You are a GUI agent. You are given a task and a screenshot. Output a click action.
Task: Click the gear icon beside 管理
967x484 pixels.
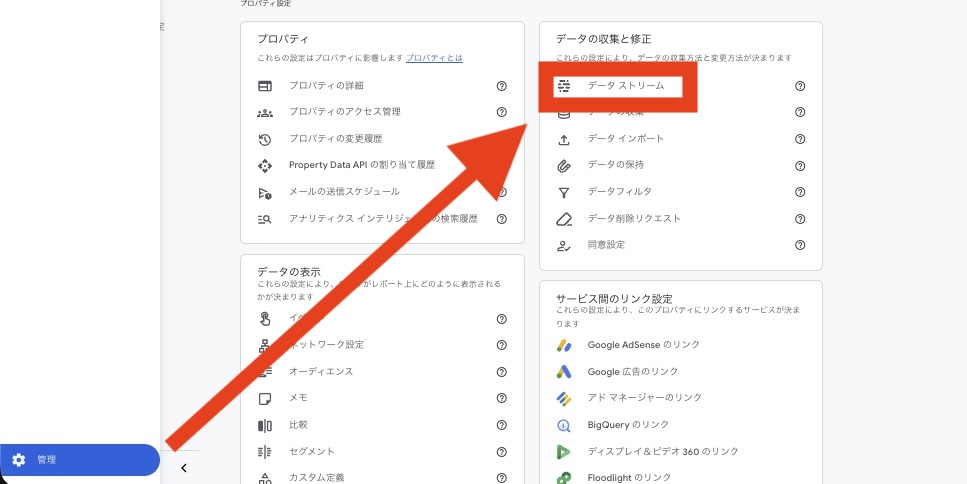click(19, 460)
